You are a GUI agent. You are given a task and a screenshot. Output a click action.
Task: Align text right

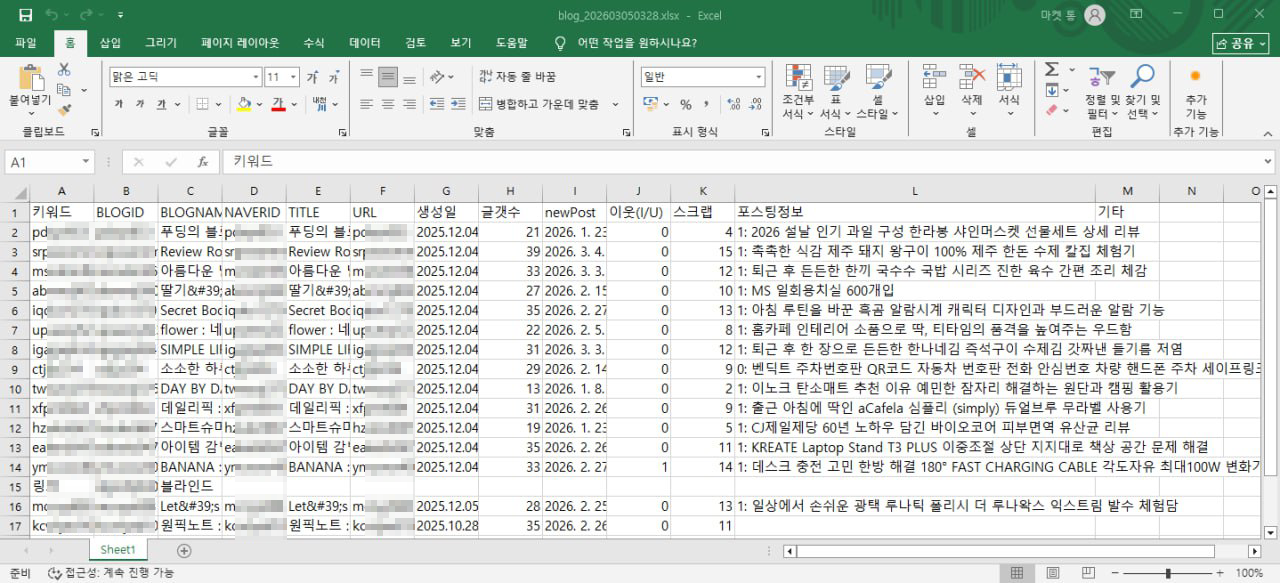click(410, 104)
